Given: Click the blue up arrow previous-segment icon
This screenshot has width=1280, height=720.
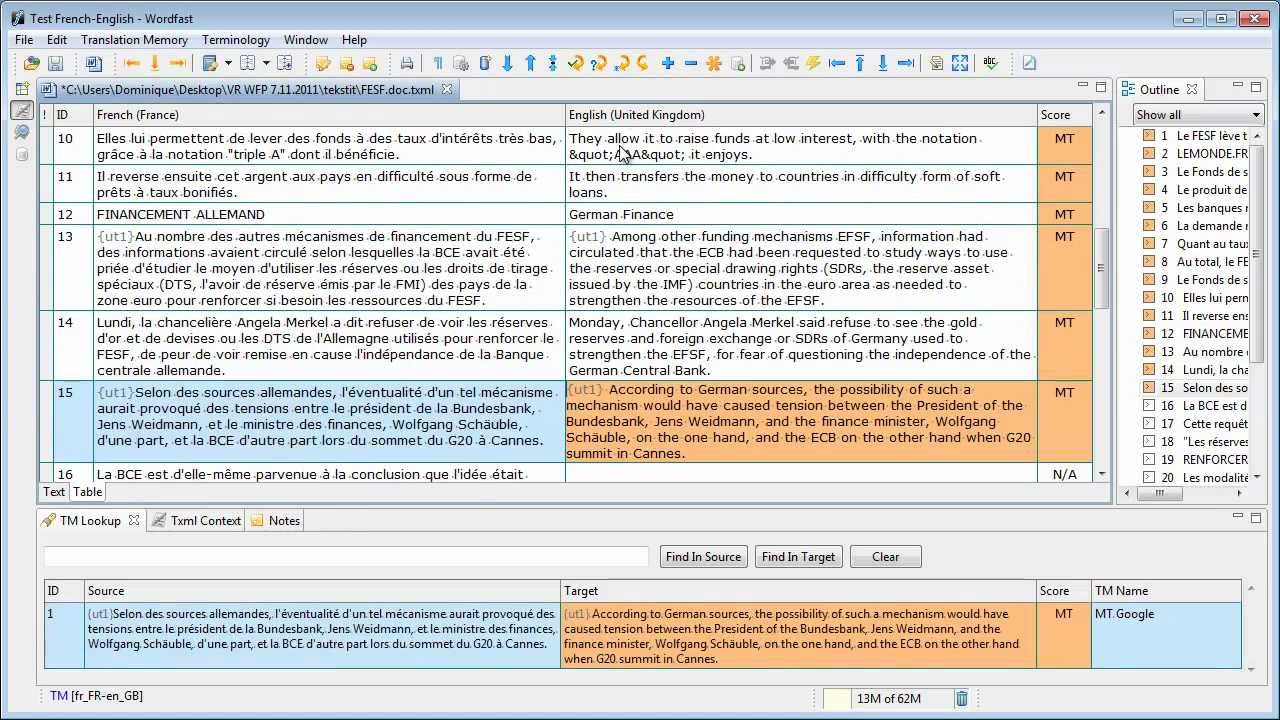Looking at the screenshot, I should tap(530, 63).
